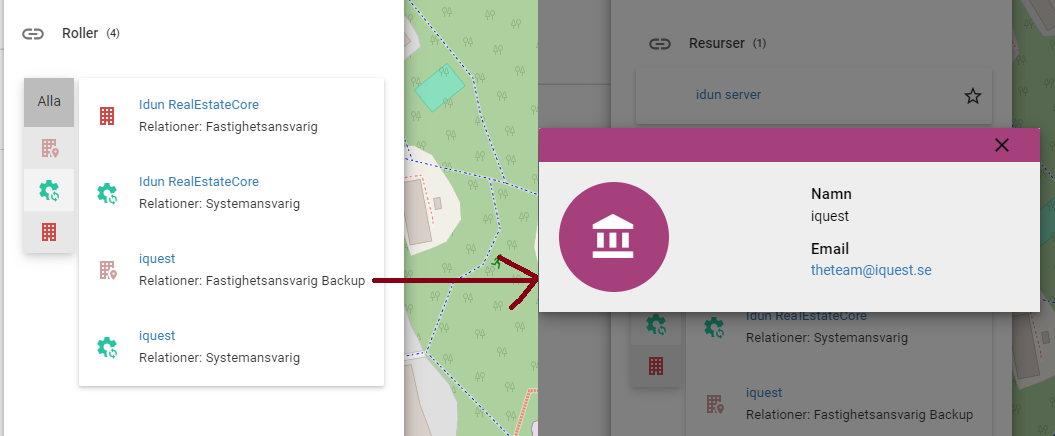Click building-pin icon of iquest Backup row
Image resolution: width=1055 pixels, height=436 pixels.
(x=108, y=270)
